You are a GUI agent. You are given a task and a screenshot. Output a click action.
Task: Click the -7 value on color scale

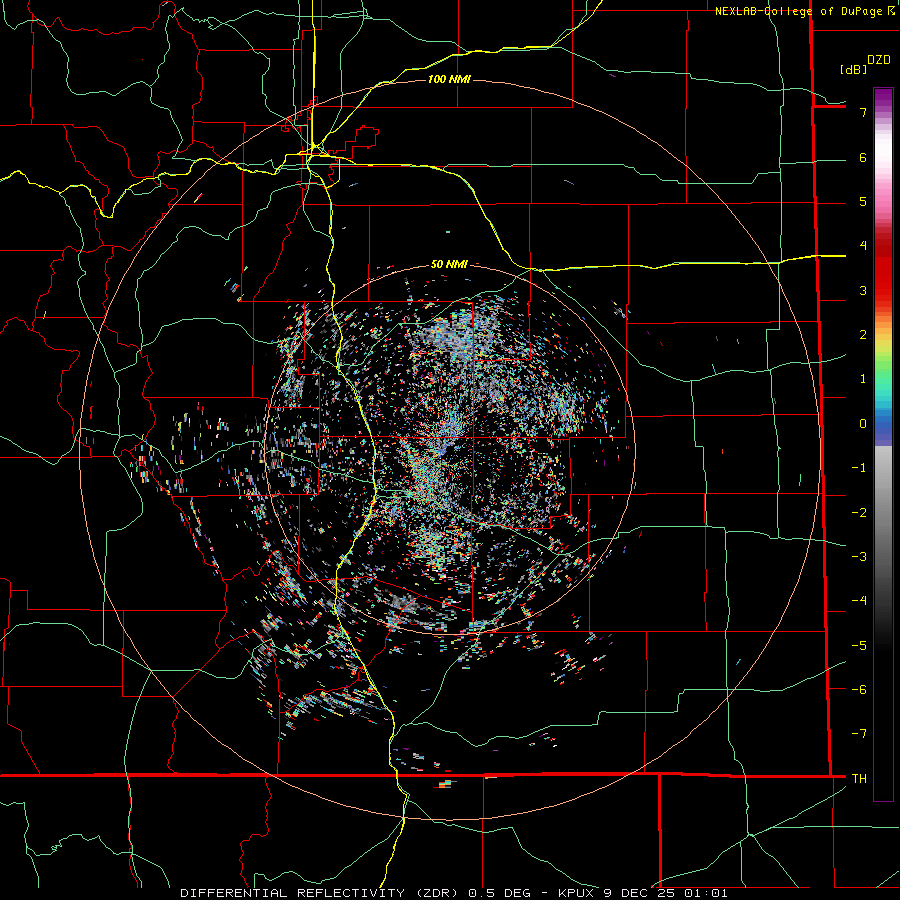click(859, 734)
